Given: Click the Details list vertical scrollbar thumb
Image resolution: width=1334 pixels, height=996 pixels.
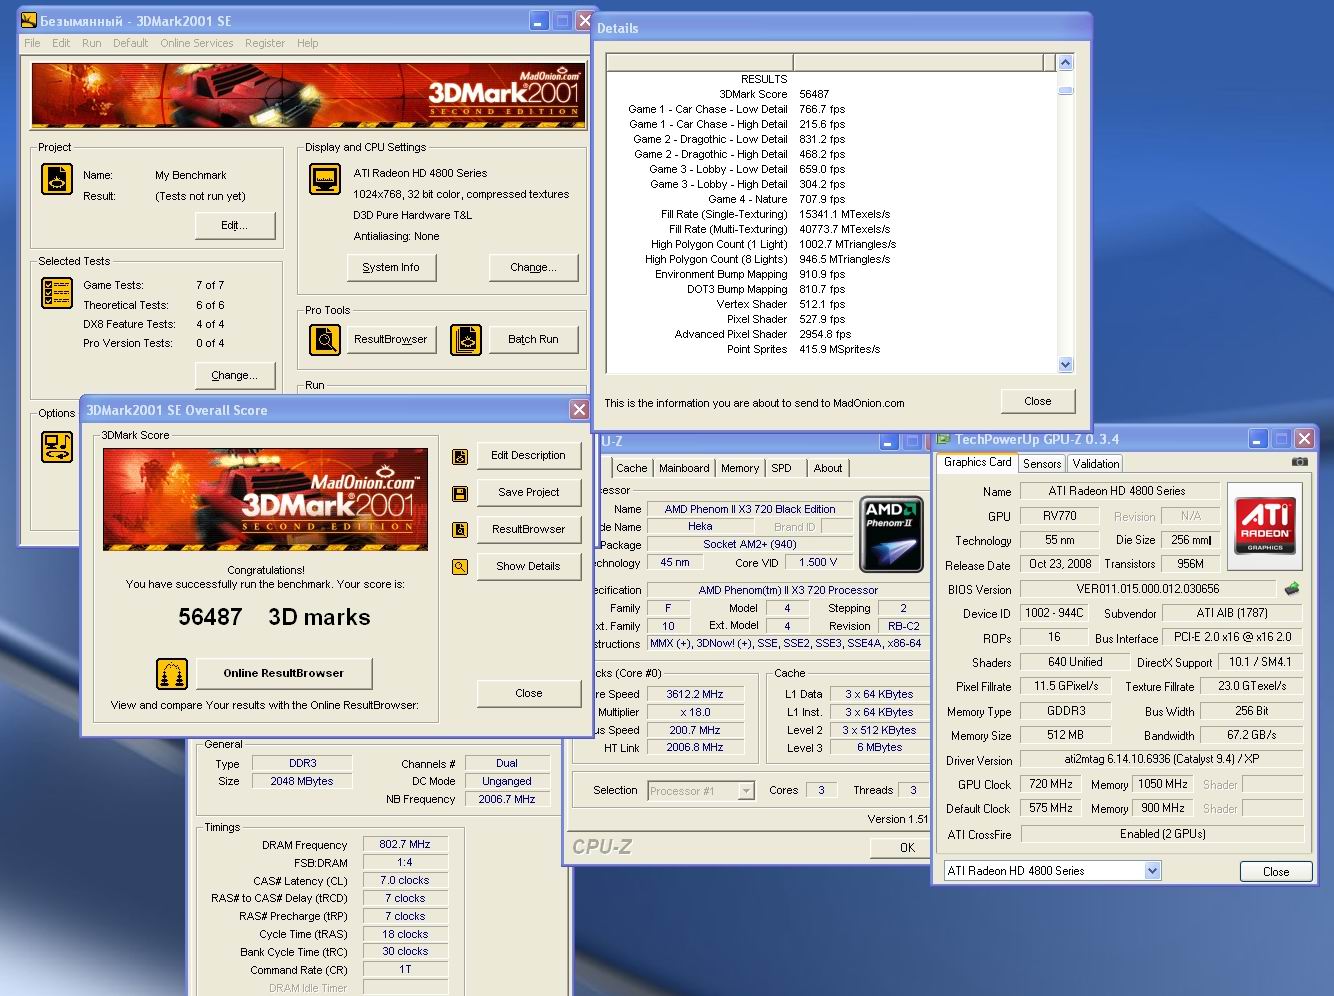Looking at the screenshot, I should [x=1065, y=90].
